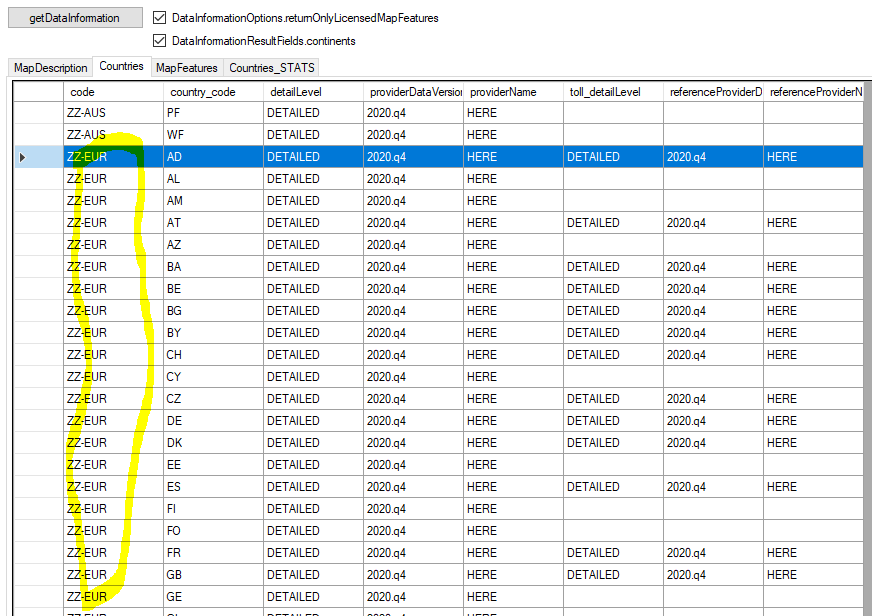This screenshot has width=872, height=616.
Task: Toggle the returnOnlyLicensedMapFeatures checkbox
Action: [160, 18]
